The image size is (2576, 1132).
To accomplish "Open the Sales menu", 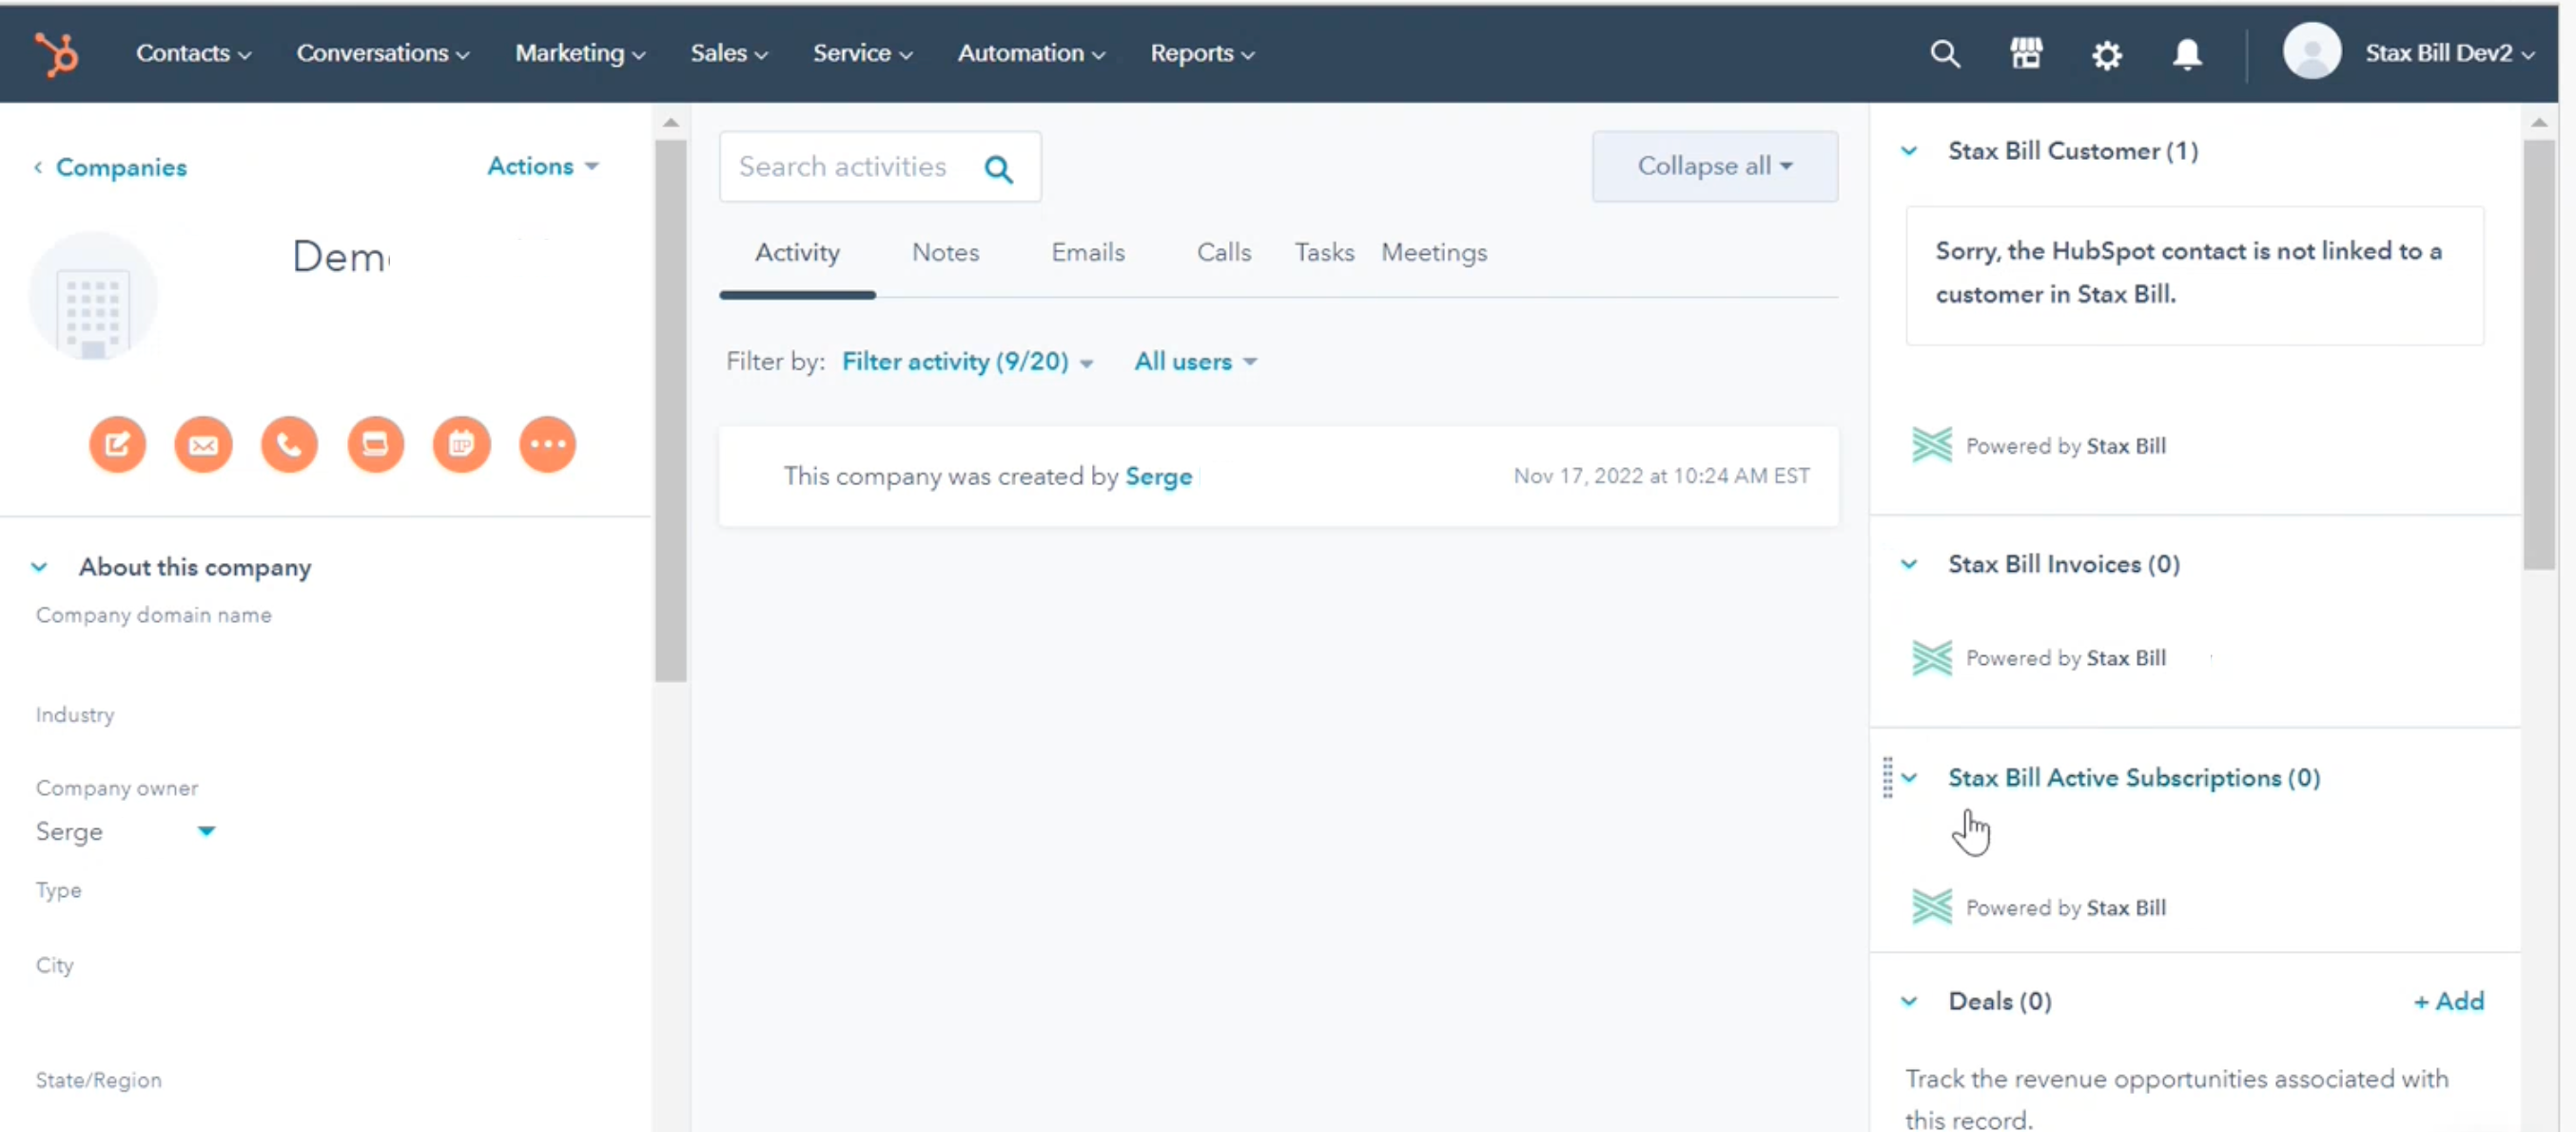I will tap(729, 53).
